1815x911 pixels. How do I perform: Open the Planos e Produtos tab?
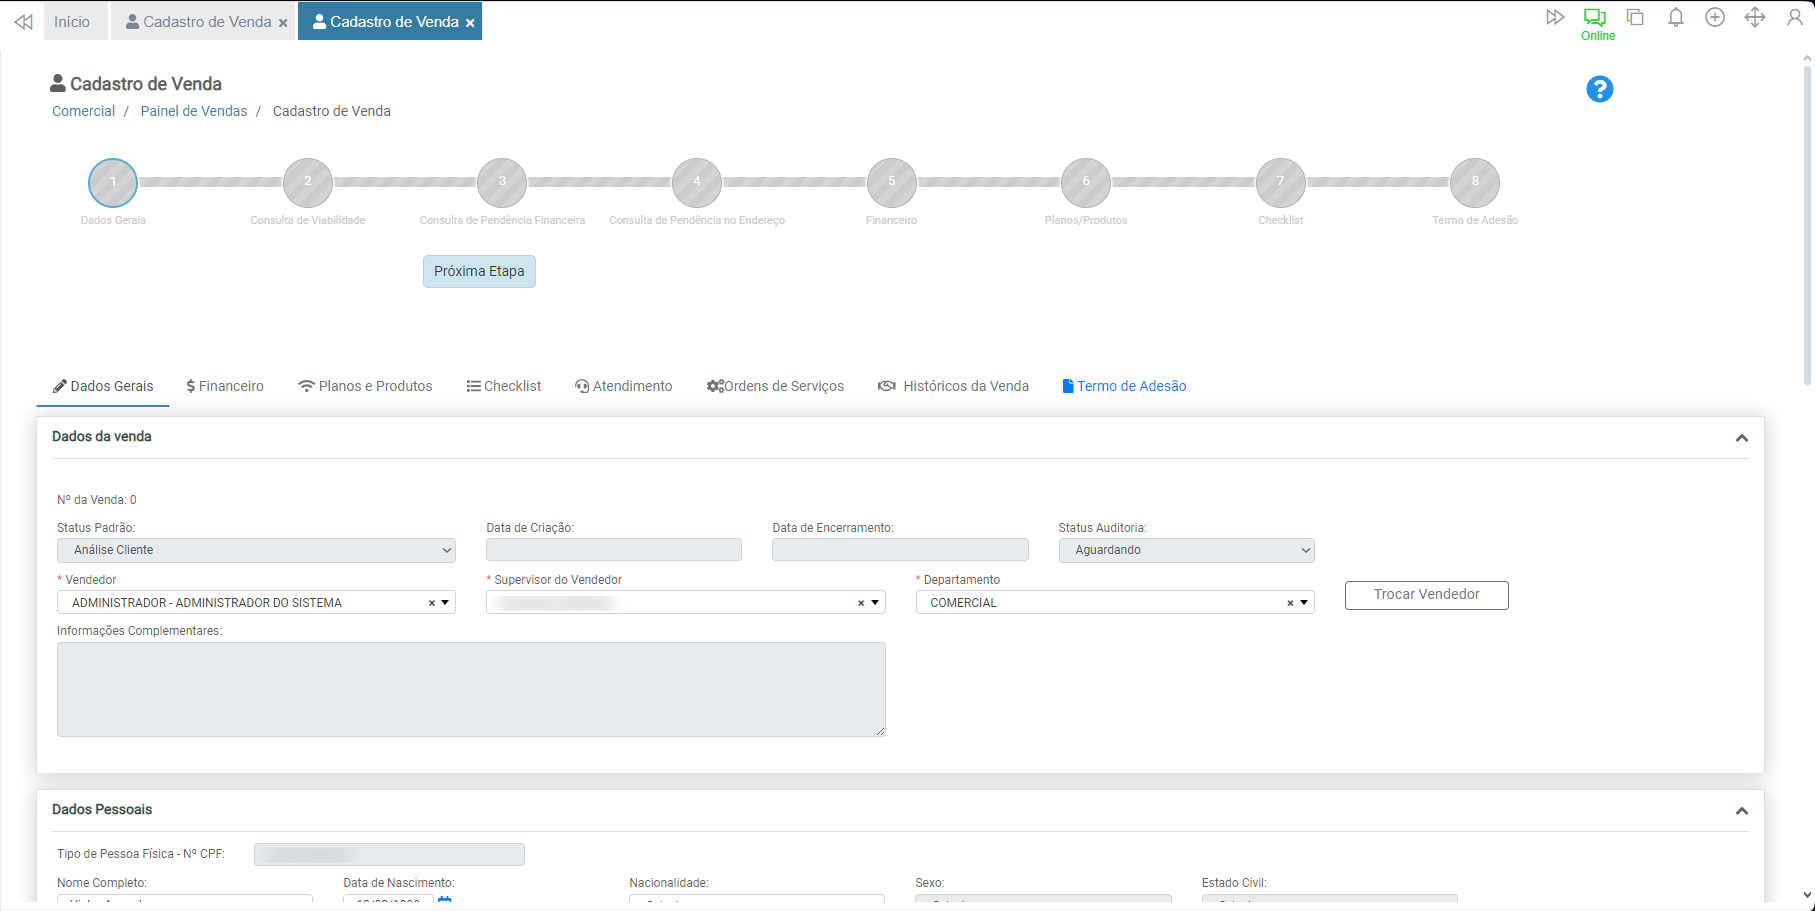point(365,386)
